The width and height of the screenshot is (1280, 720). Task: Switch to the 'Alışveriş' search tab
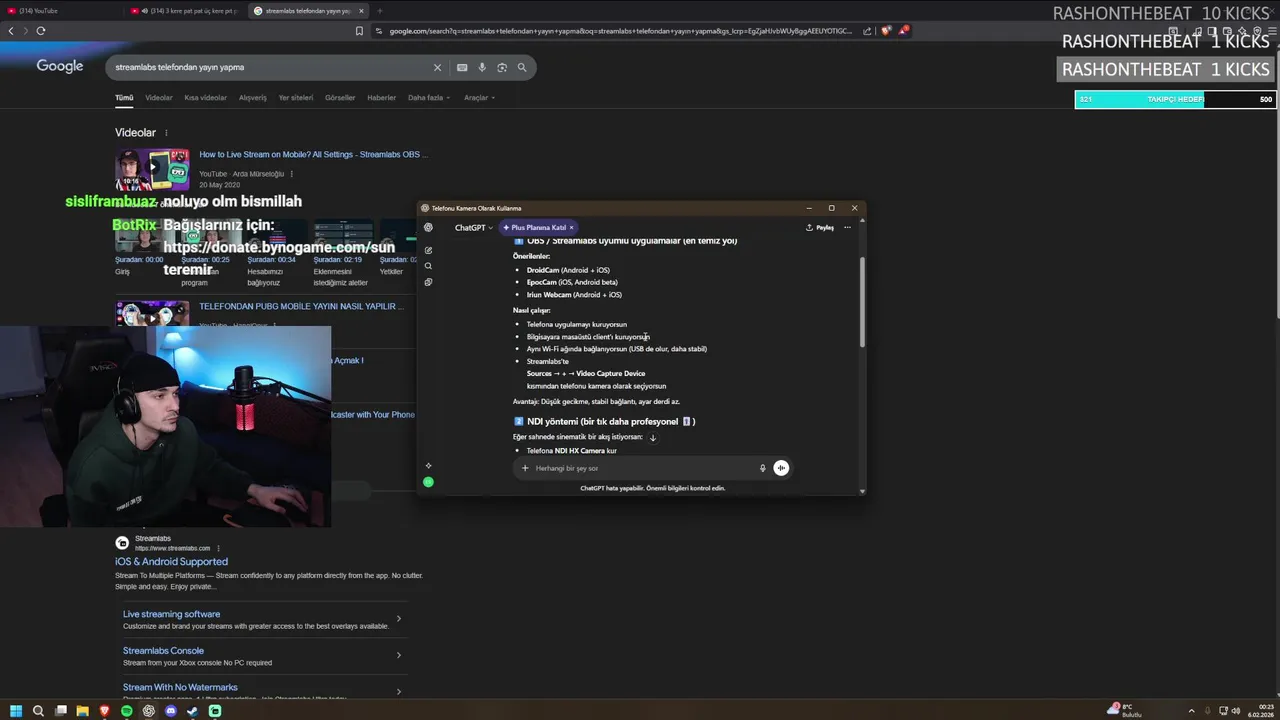pos(253,98)
